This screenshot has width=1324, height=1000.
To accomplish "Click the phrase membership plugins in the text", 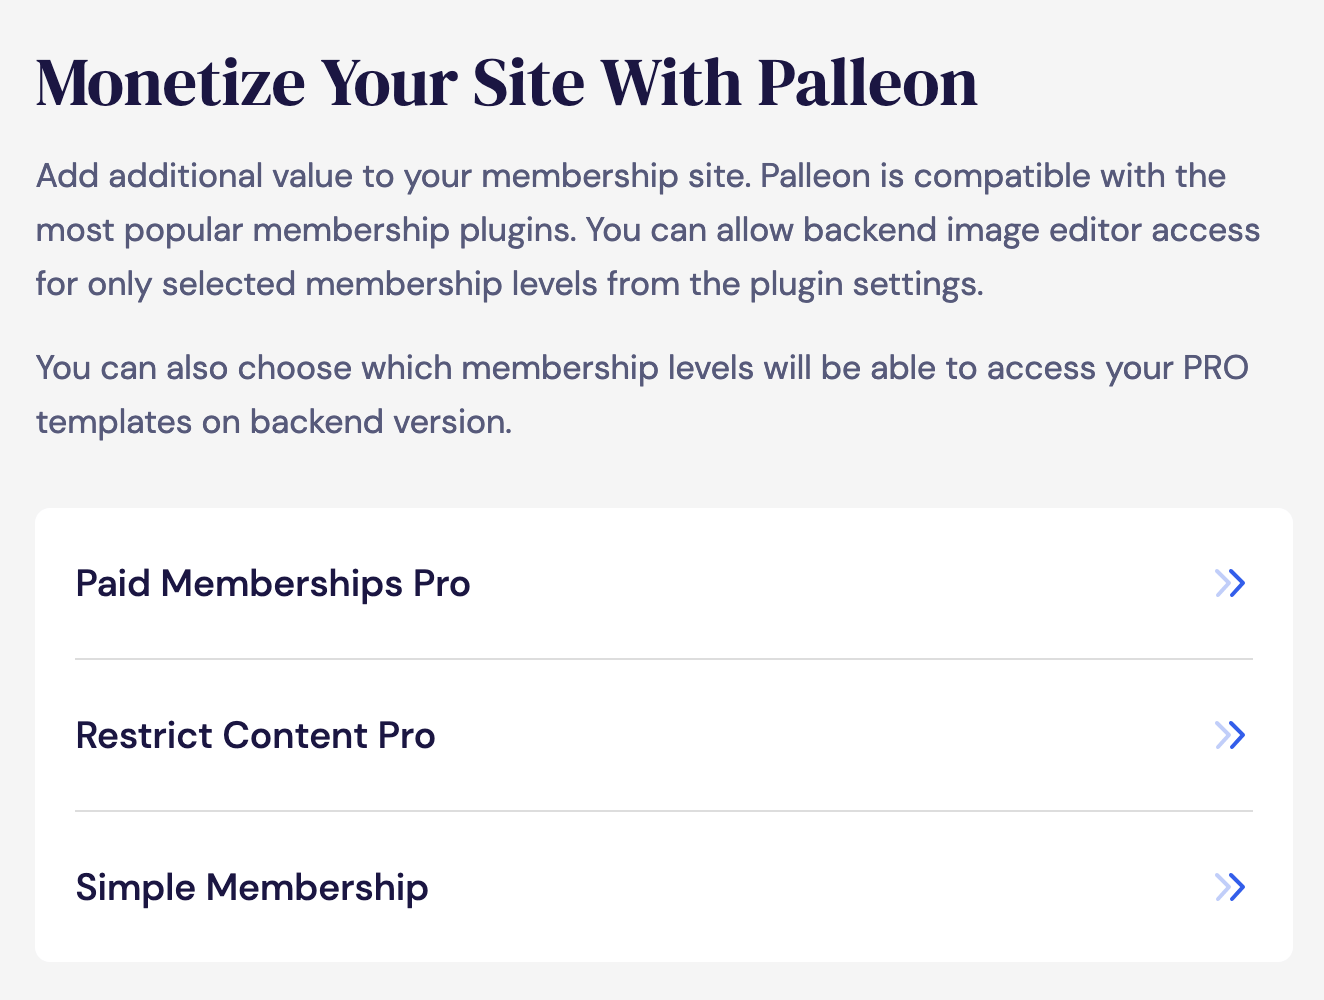I will [x=414, y=231].
